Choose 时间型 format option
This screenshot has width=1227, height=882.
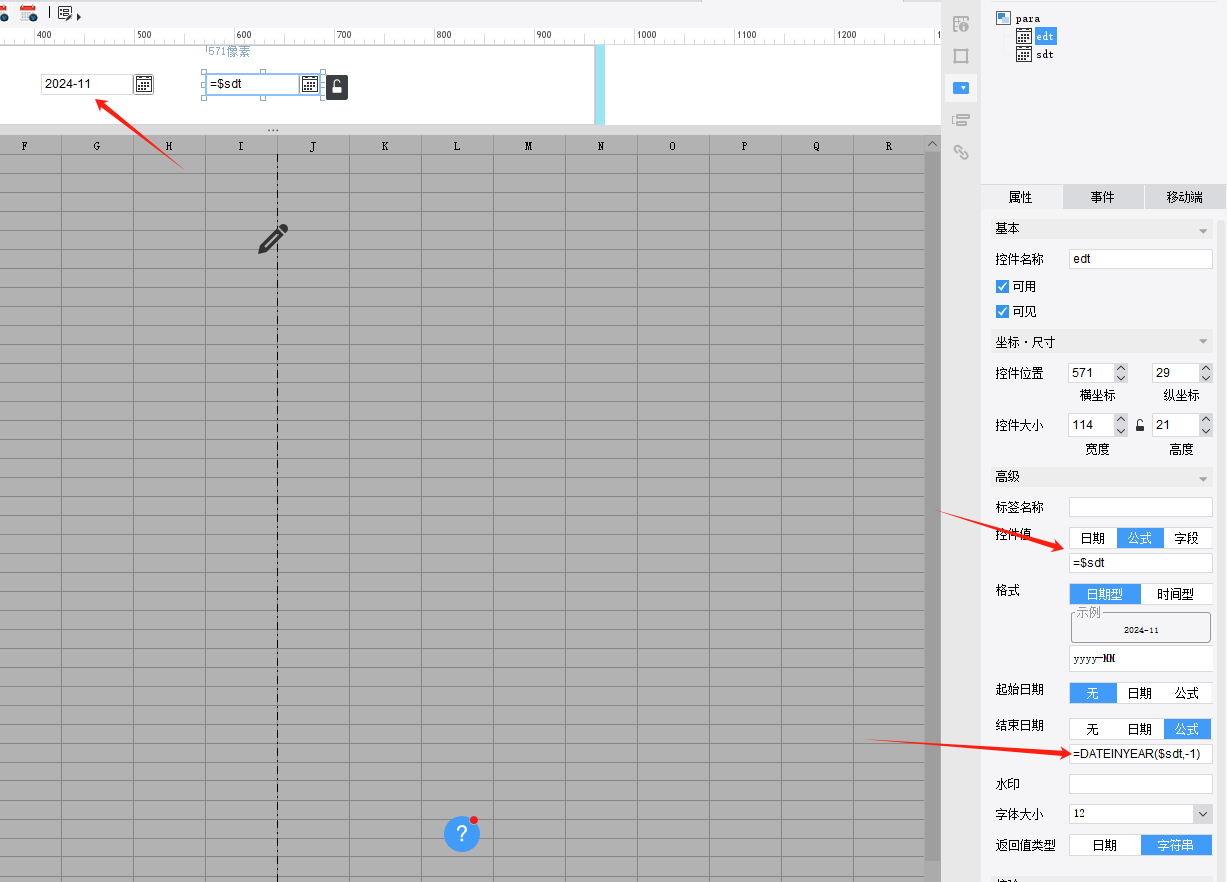click(1176, 594)
